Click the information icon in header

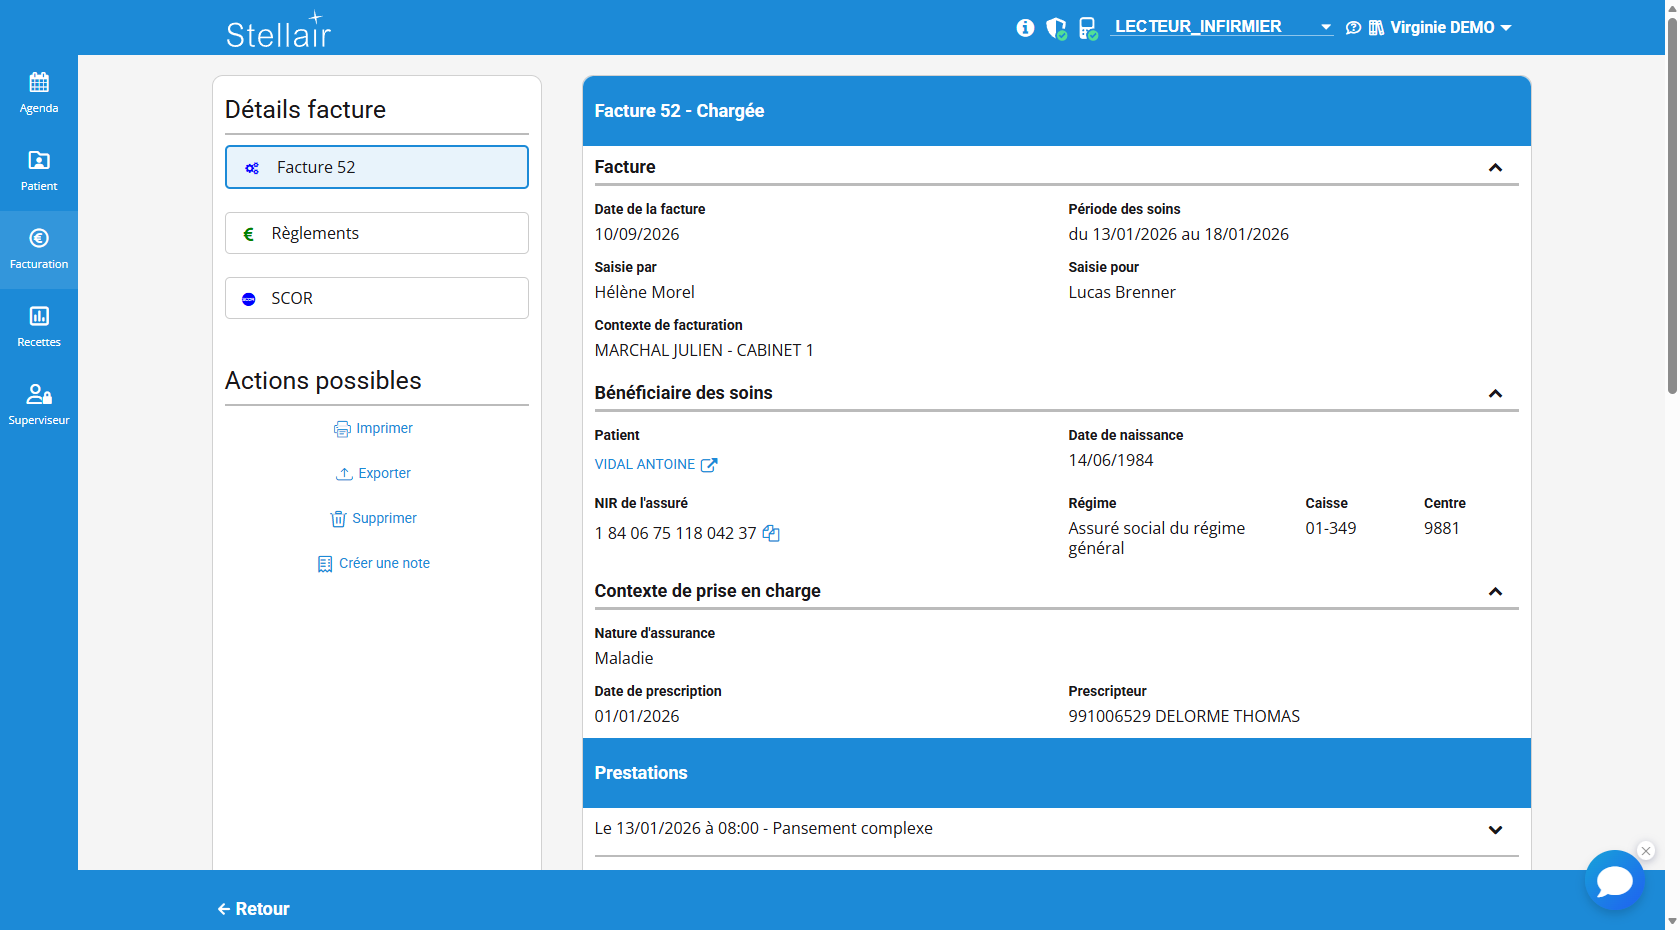click(1025, 28)
